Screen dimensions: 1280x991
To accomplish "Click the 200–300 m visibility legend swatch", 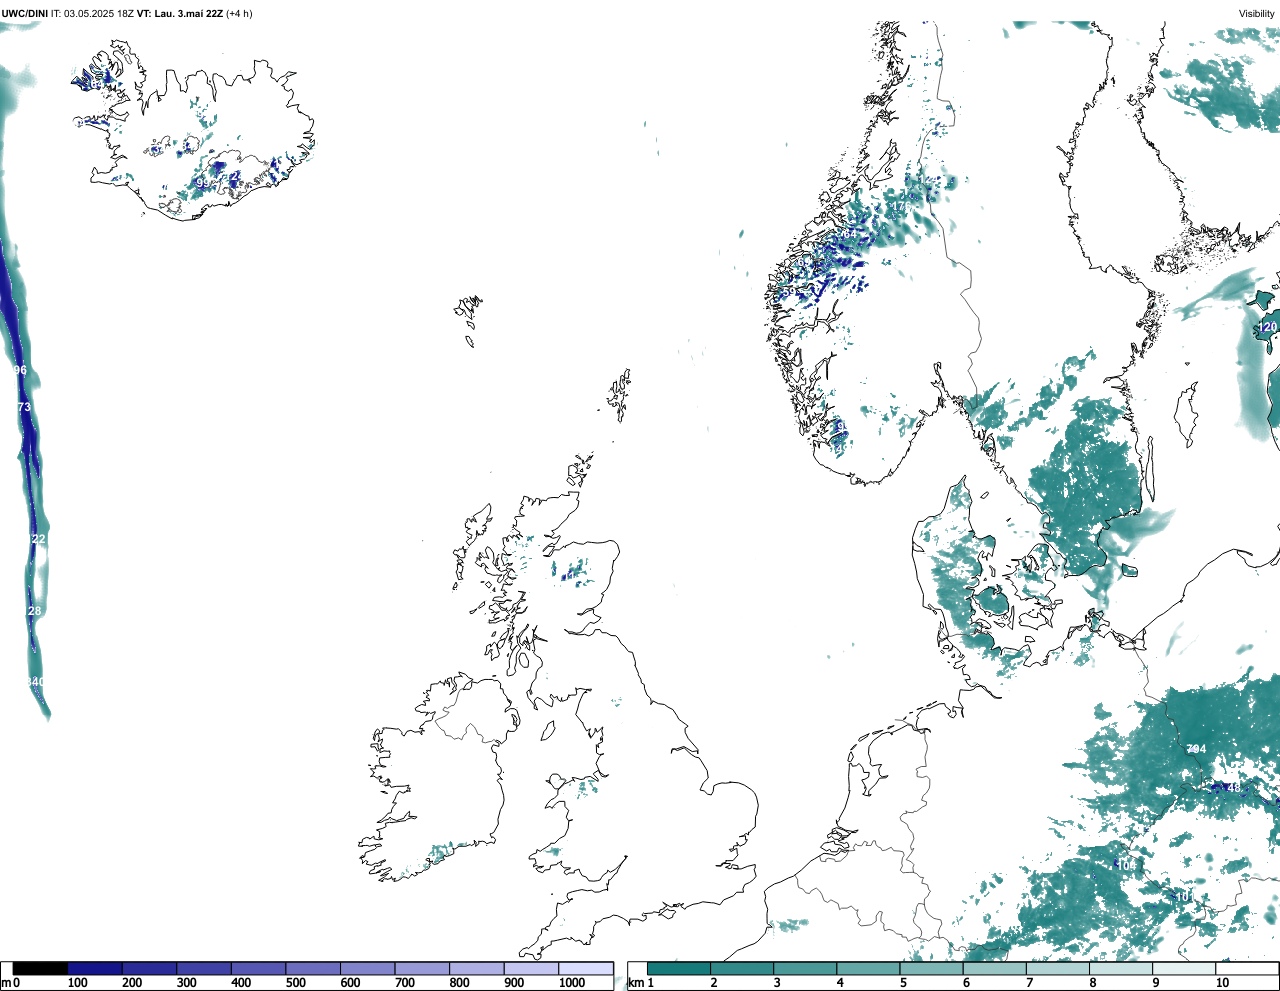I will click(150, 968).
